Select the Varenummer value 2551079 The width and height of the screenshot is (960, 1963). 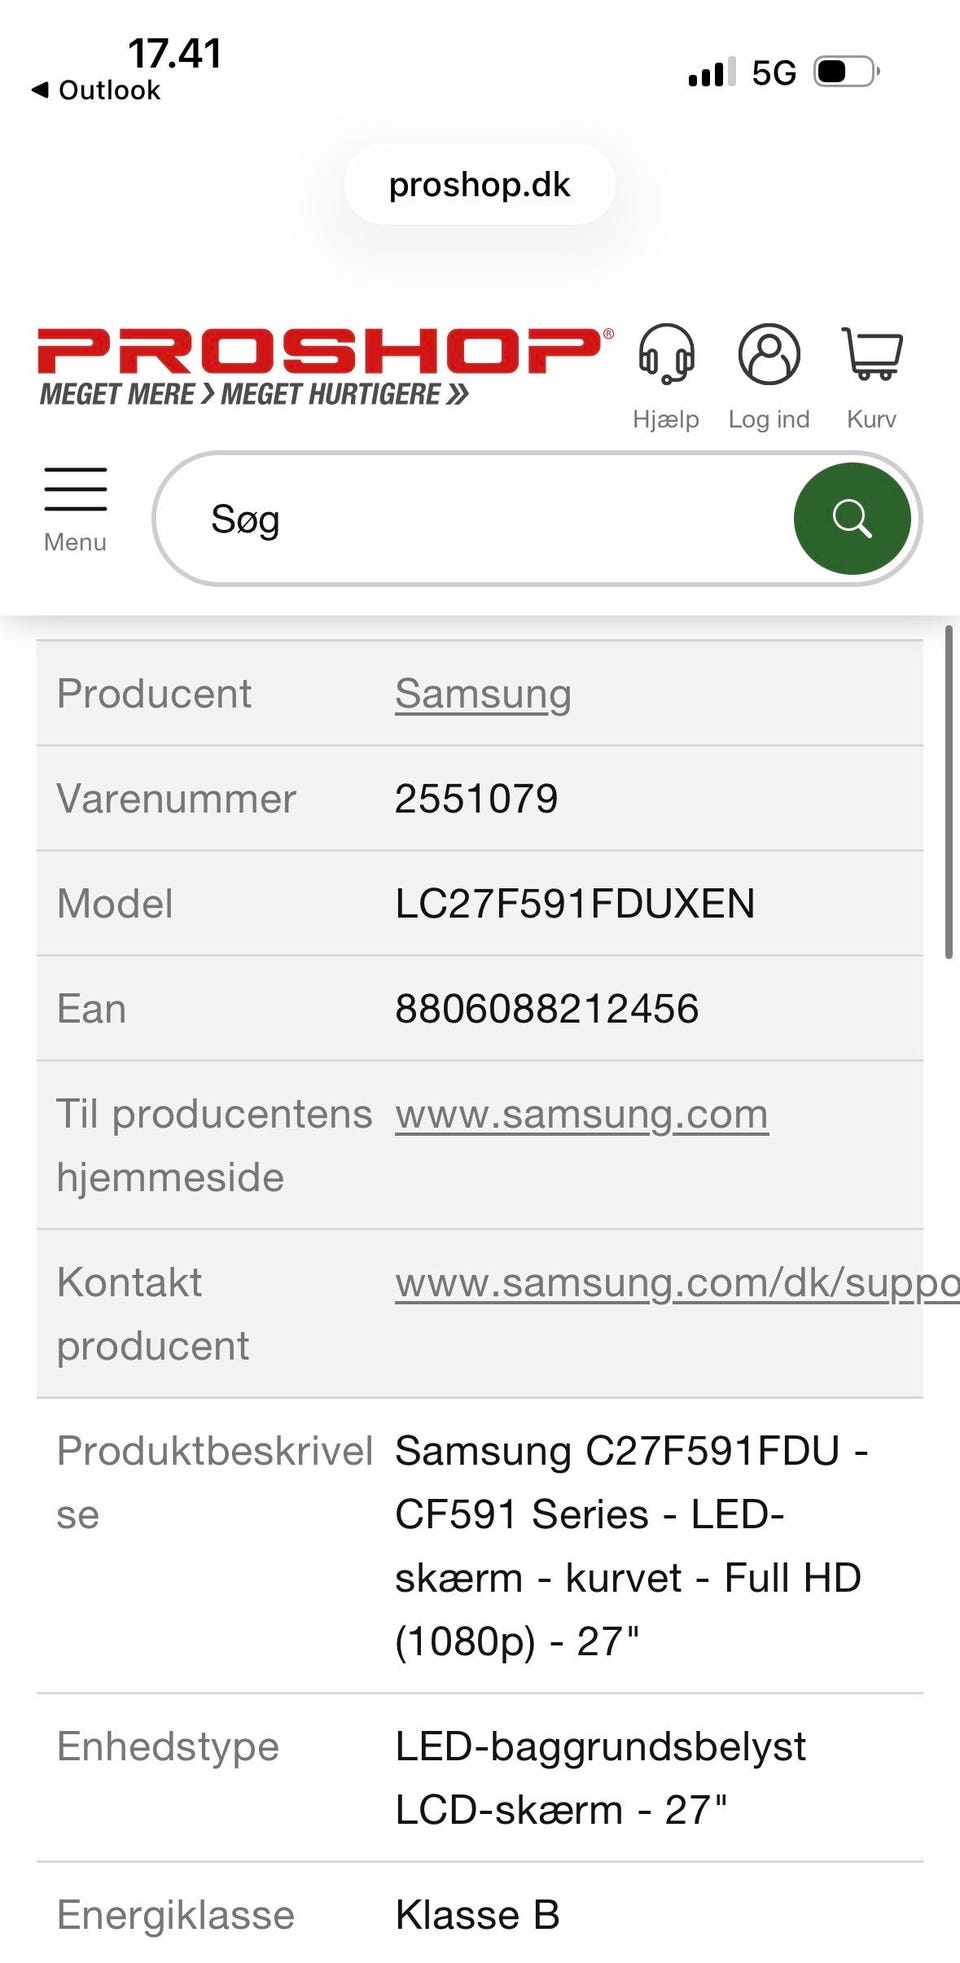click(476, 799)
